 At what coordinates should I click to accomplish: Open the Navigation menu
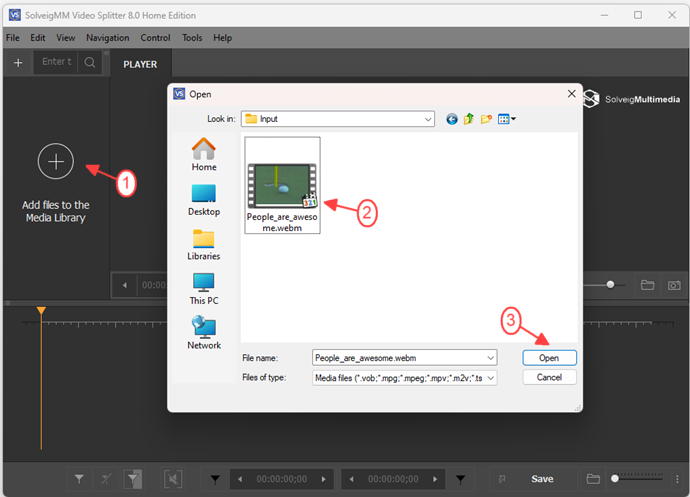point(107,38)
